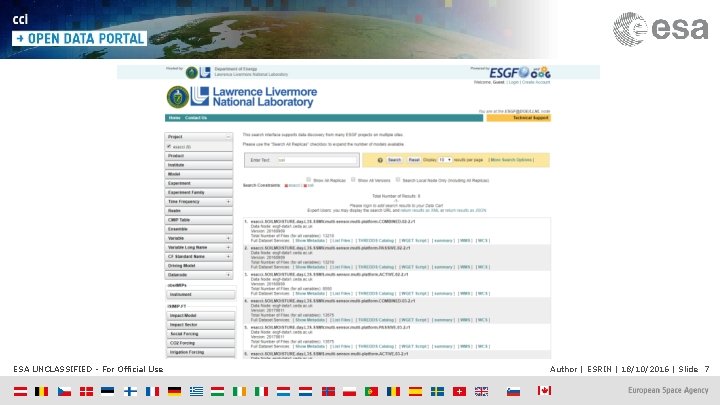Click the Lawrence Livermore National Laboratory logo
The image size is (720, 405).
(x=254, y=97)
